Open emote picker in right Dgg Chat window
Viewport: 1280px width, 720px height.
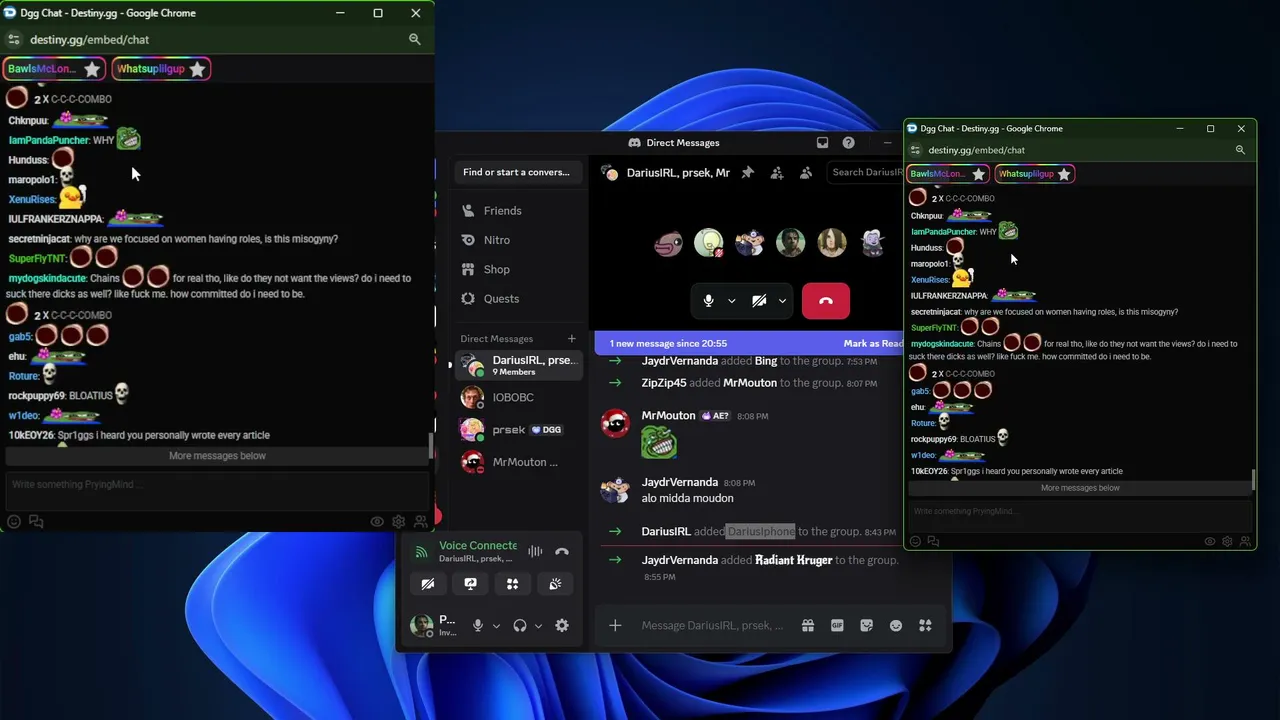point(915,541)
